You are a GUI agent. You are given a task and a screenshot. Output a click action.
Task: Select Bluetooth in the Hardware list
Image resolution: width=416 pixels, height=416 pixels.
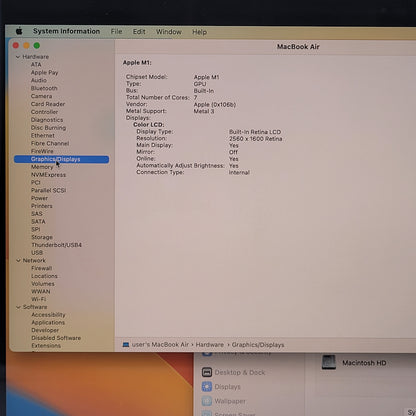[x=44, y=88]
